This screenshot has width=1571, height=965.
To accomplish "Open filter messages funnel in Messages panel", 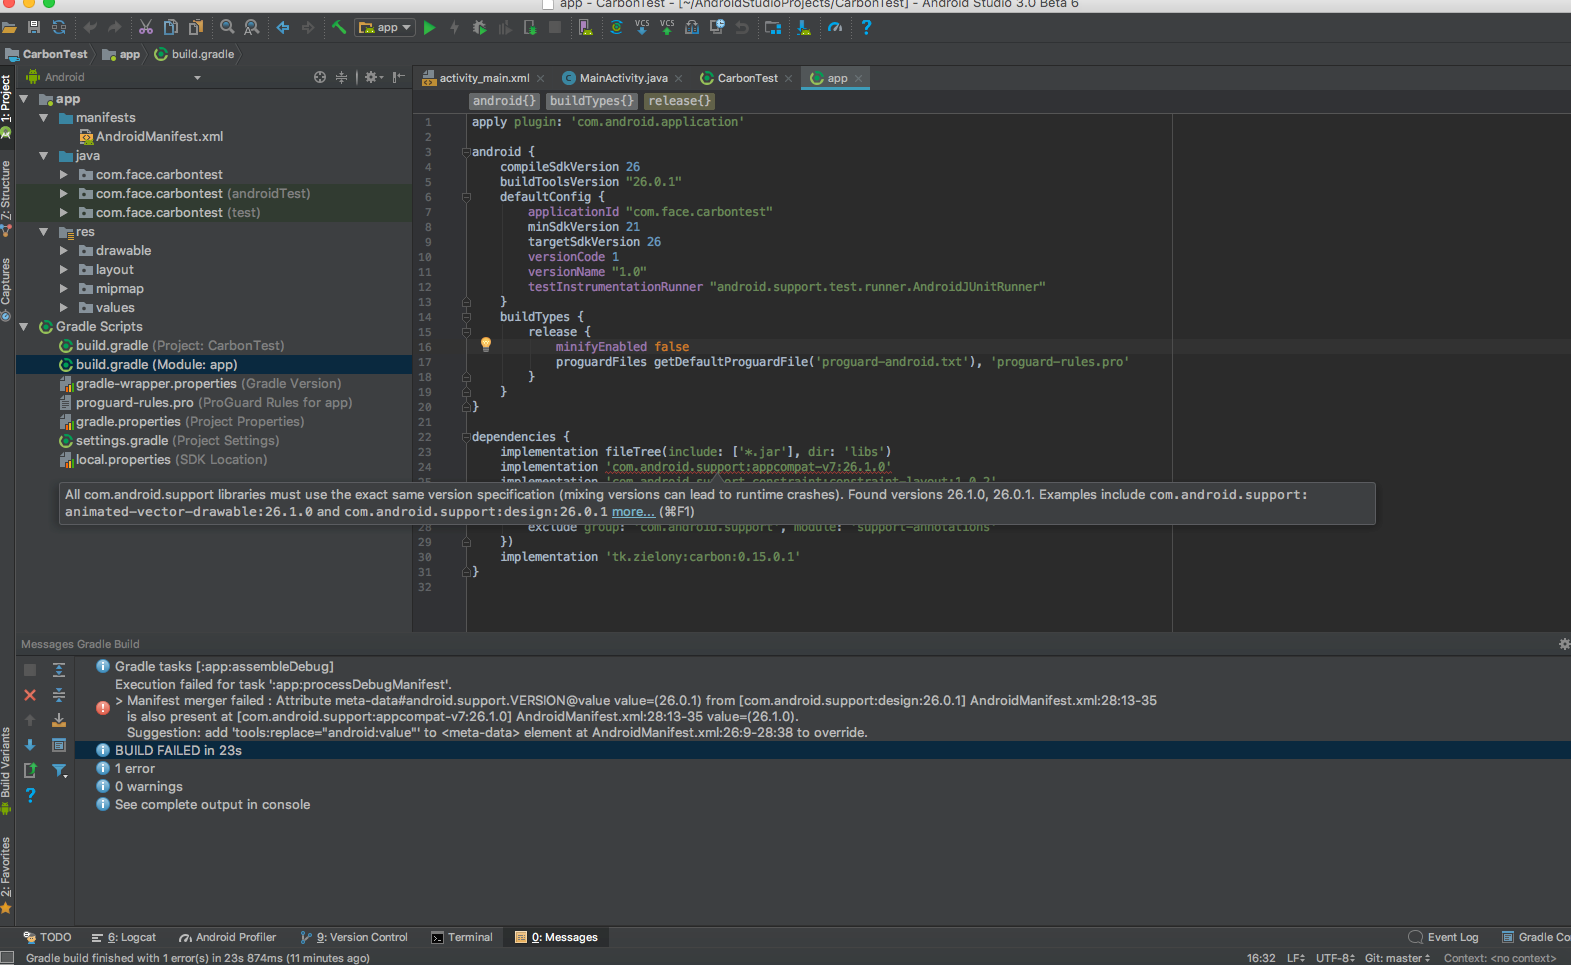I will coord(59,770).
